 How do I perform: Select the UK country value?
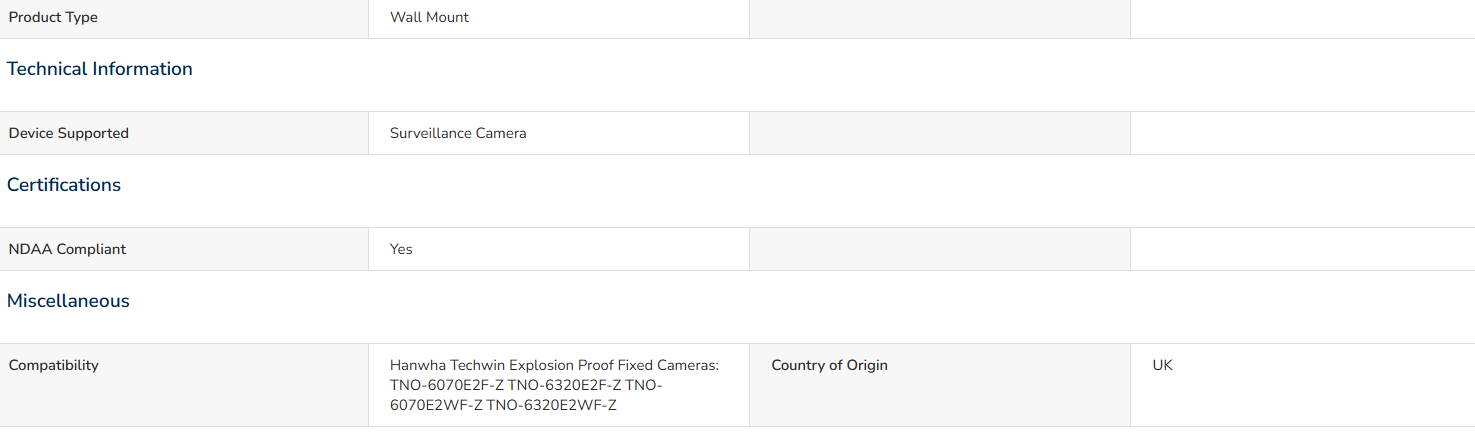point(1162,365)
